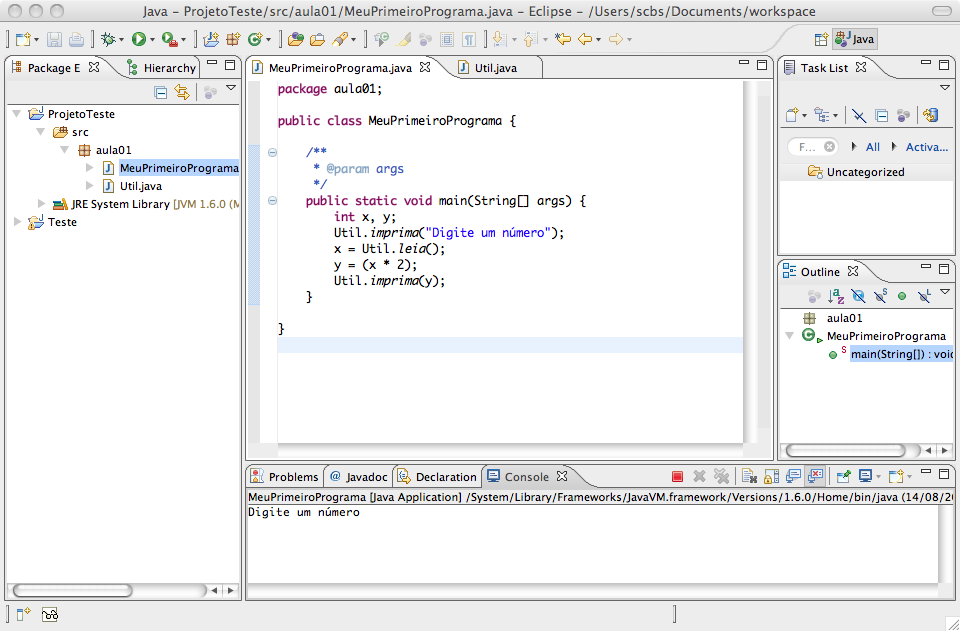Click the Clear Console icon
The width and height of the screenshot is (960, 631).
click(746, 477)
